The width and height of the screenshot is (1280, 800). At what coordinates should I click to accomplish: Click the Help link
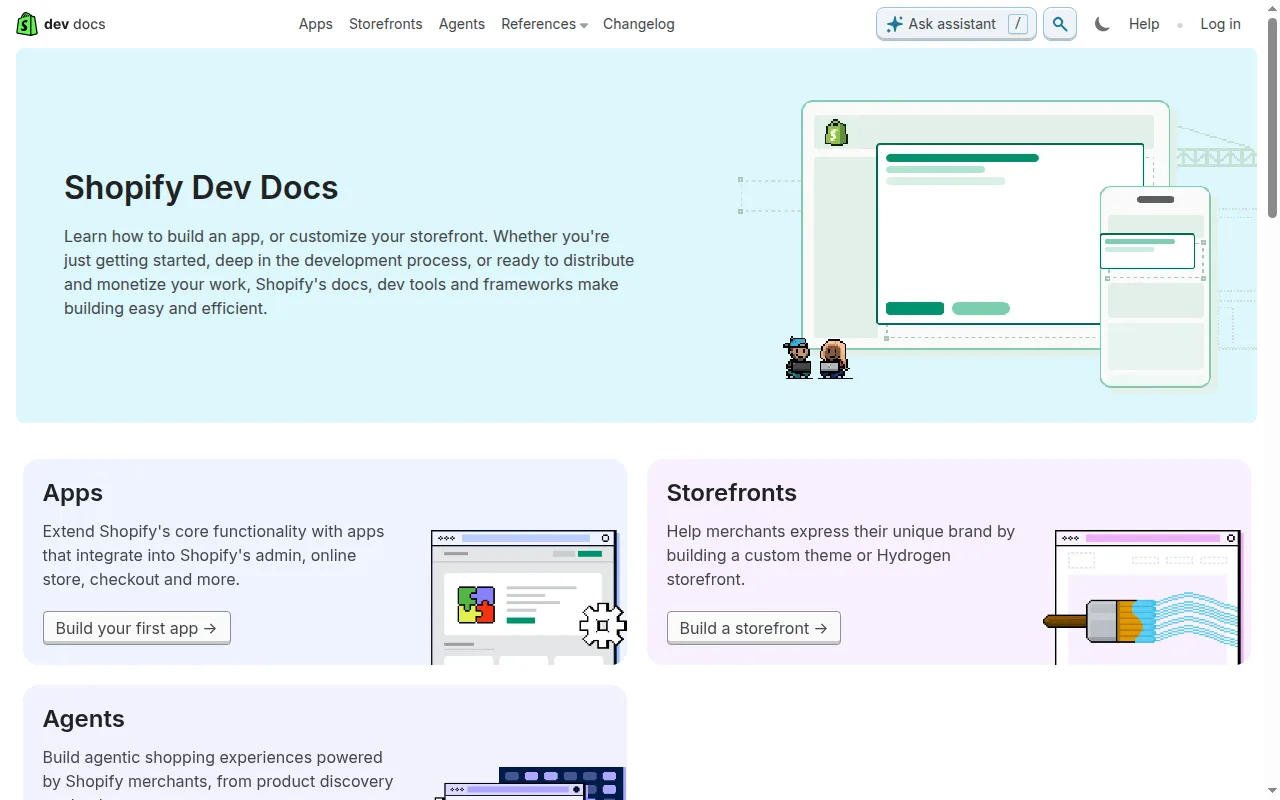tap(1144, 24)
